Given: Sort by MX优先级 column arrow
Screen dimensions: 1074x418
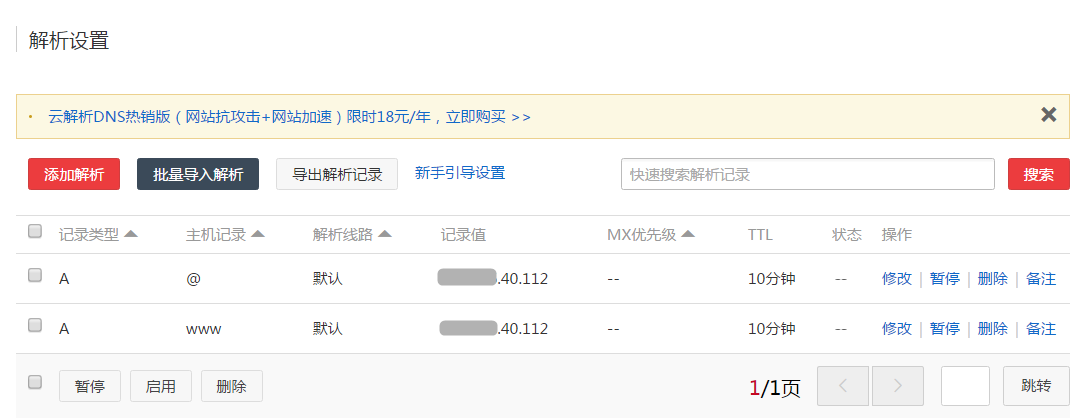Looking at the screenshot, I should tap(688, 234).
